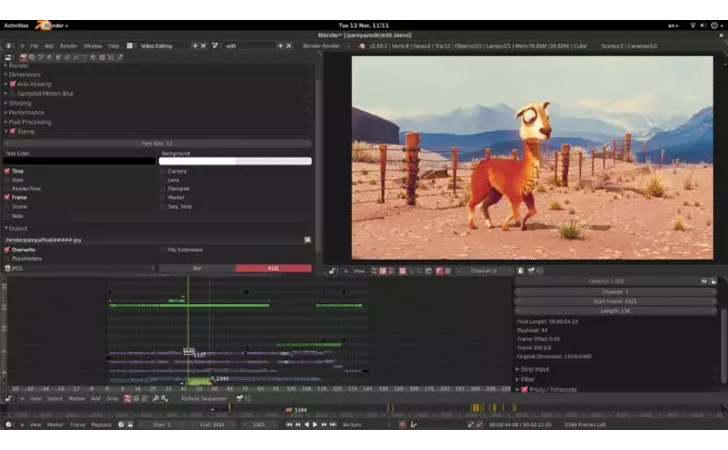Add a new screen layout with plus icon

tap(195, 46)
